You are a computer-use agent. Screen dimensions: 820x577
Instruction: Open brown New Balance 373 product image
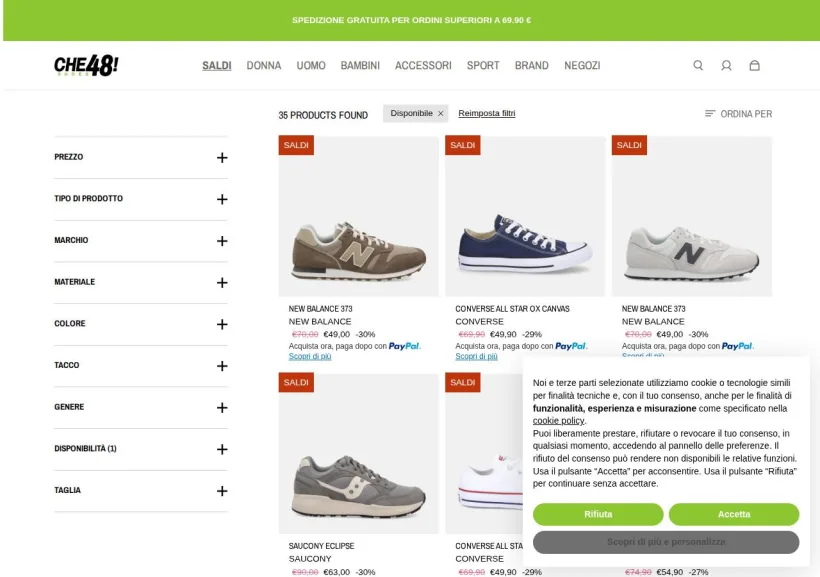(x=358, y=217)
